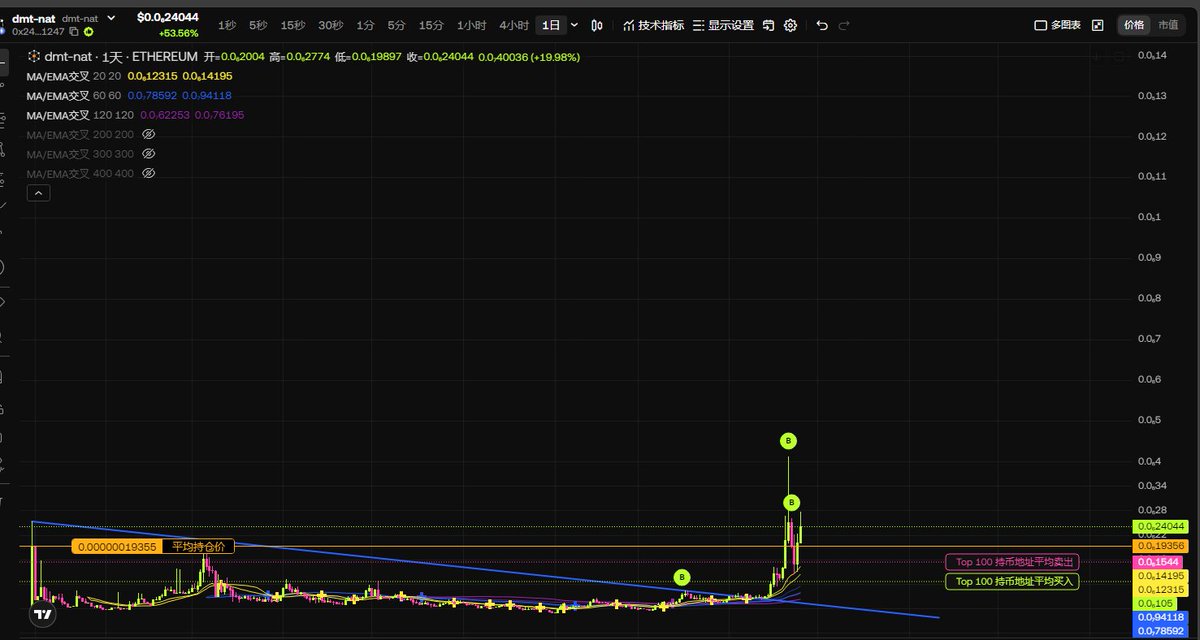Click the Top 100 持币地址平均卖出 label
The image size is (1200, 640).
point(1012,562)
